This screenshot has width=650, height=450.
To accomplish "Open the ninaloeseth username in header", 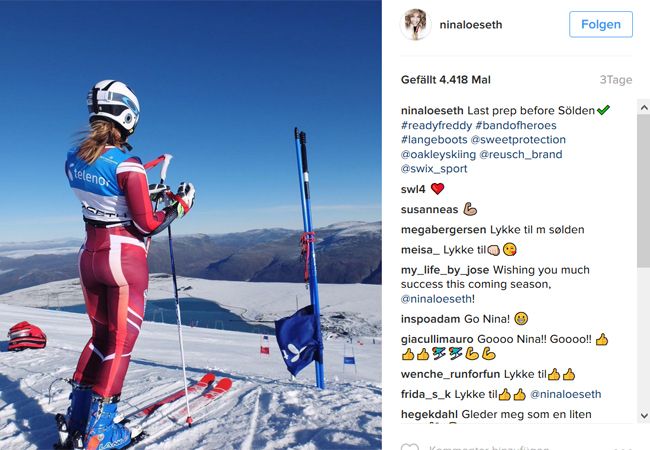I will (x=471, y=25).
